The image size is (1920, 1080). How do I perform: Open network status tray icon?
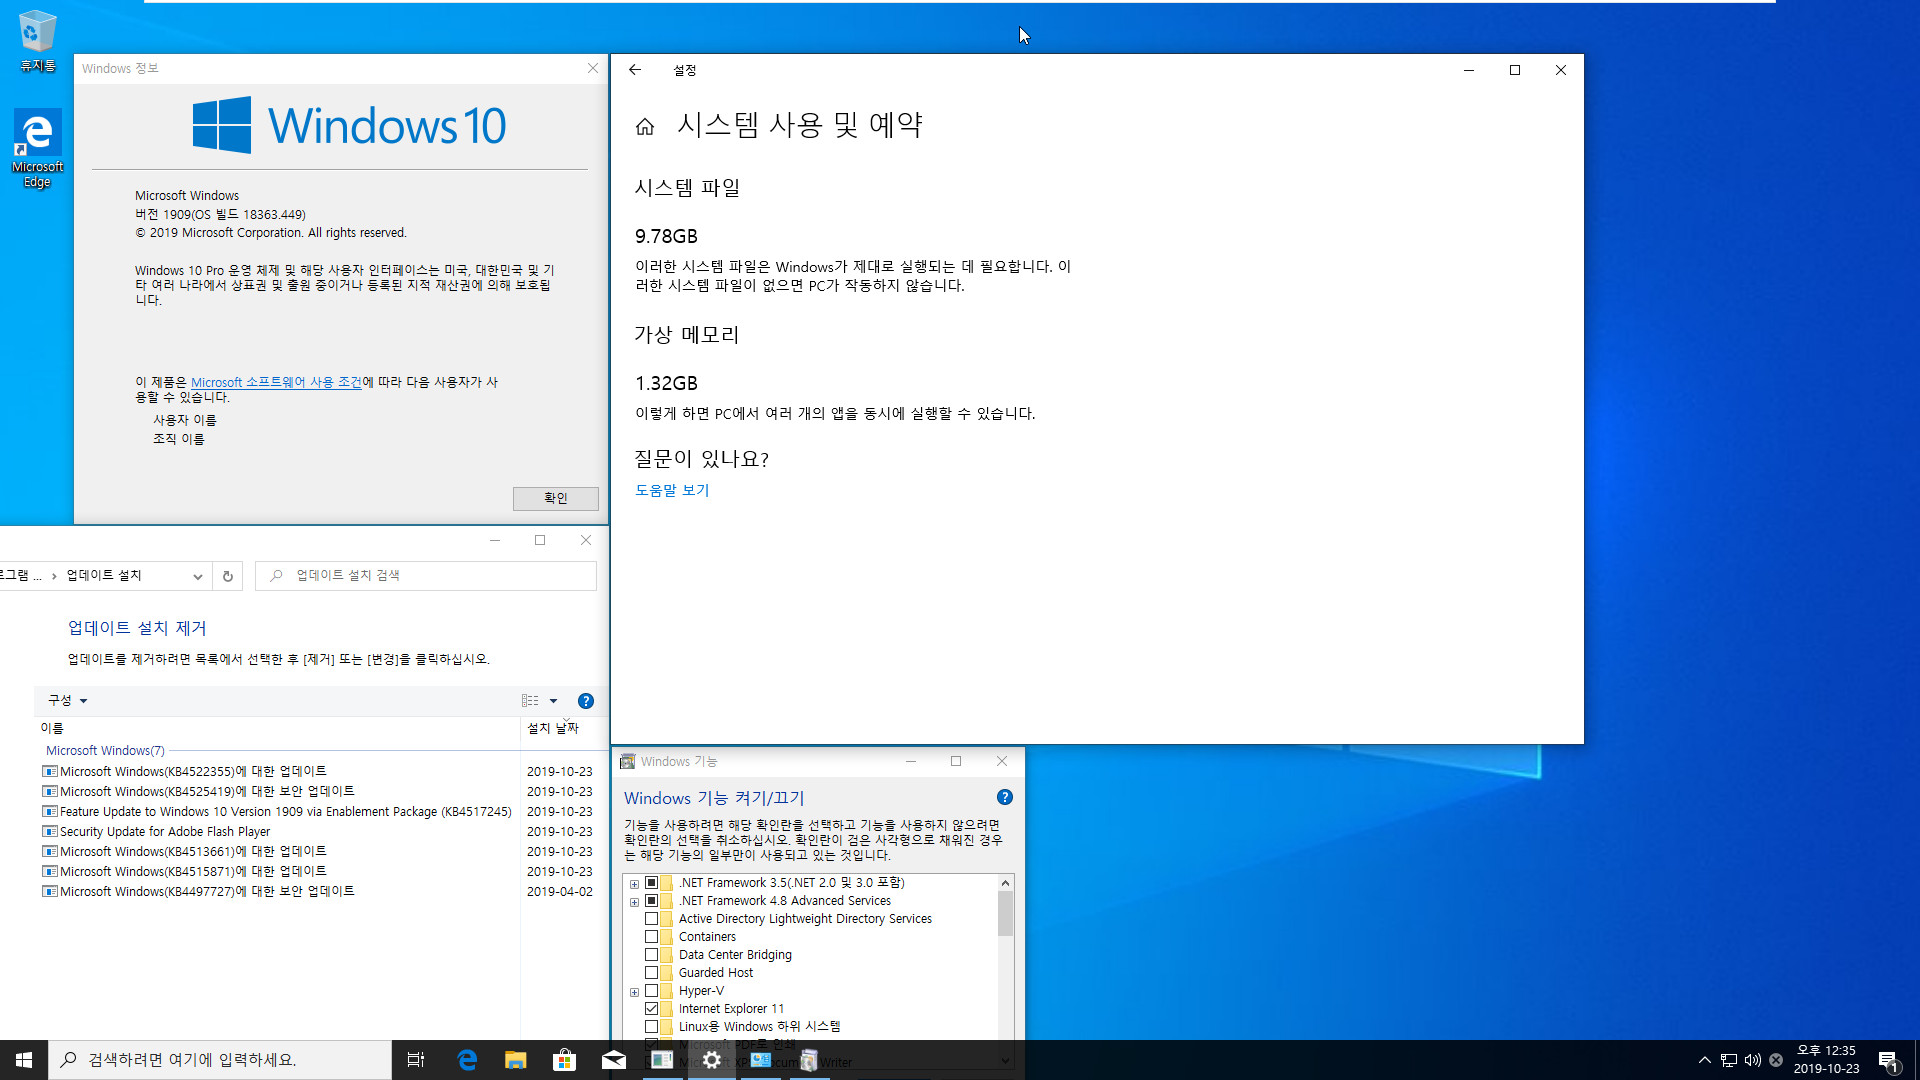click(1729, 1060)
